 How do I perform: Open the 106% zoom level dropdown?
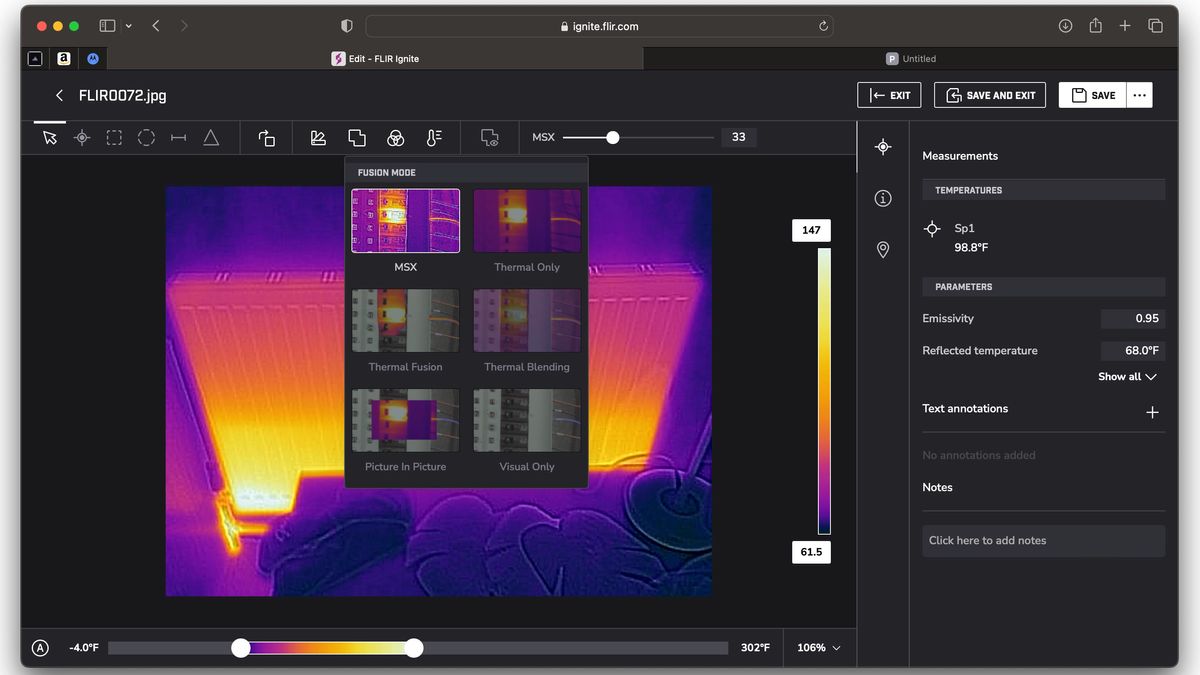click(x=819, y=648)
